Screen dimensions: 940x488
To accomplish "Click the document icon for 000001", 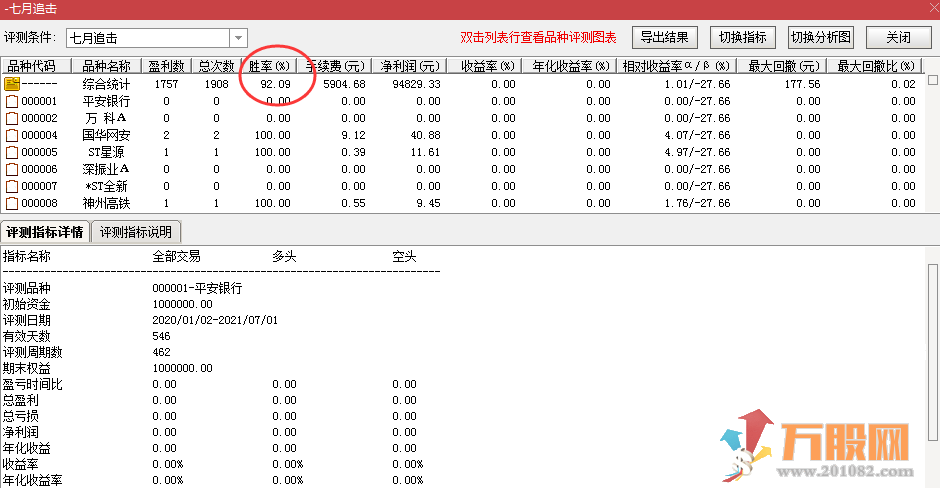I will (11, 101).
